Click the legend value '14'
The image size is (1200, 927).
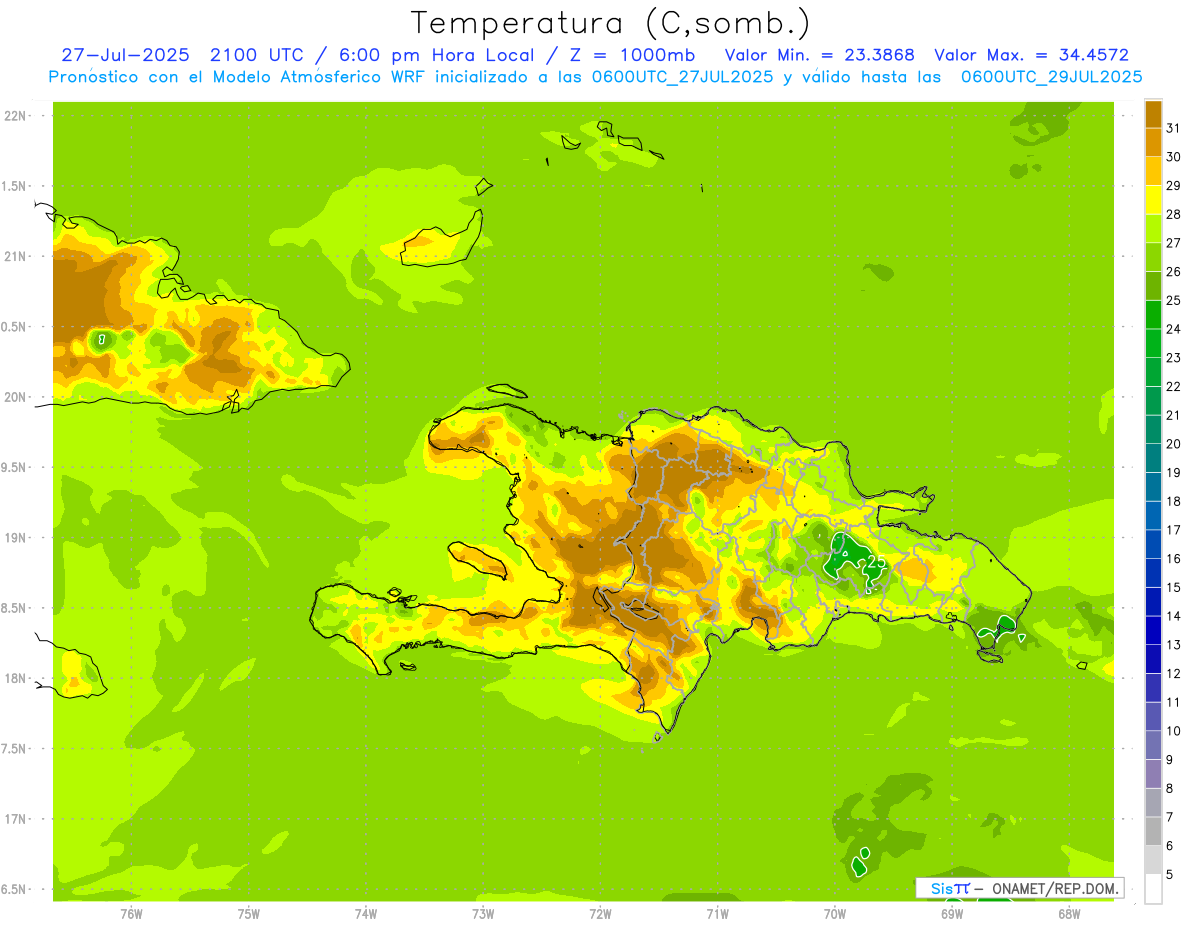1174,616
